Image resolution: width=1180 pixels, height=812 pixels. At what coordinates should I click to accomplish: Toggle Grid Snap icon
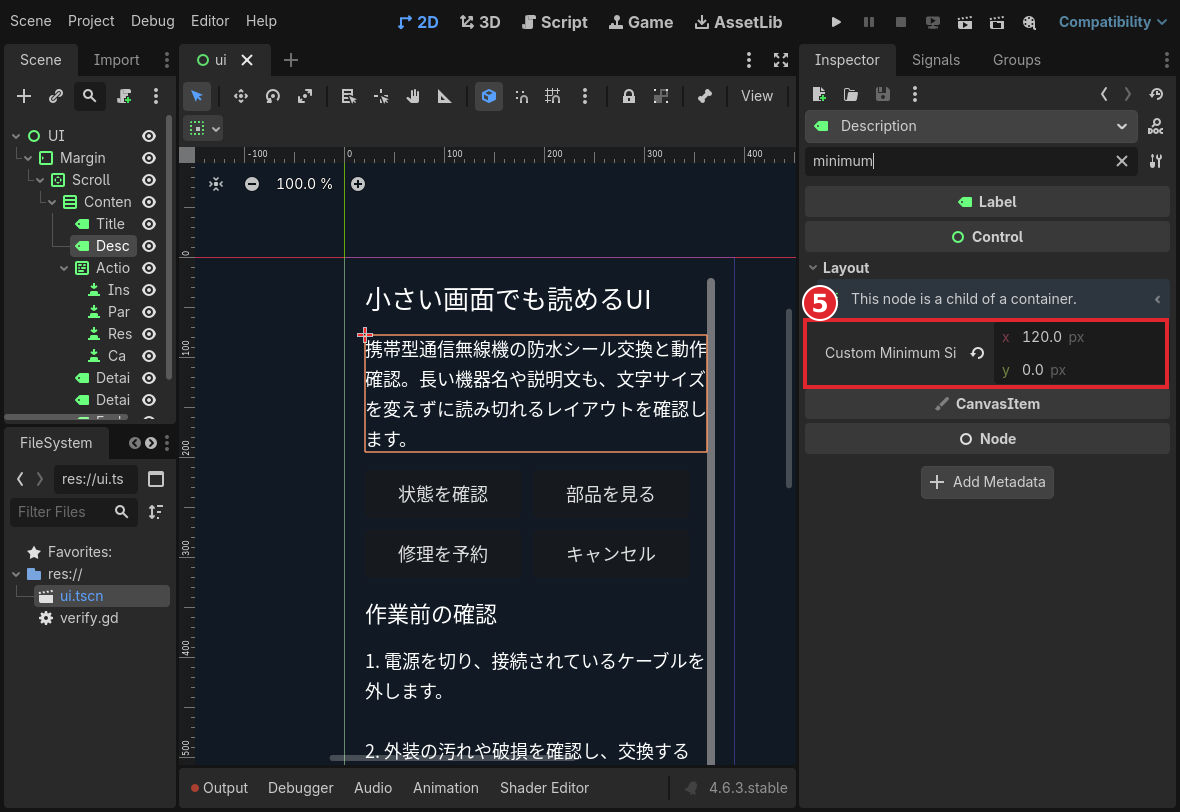point(552,96)
